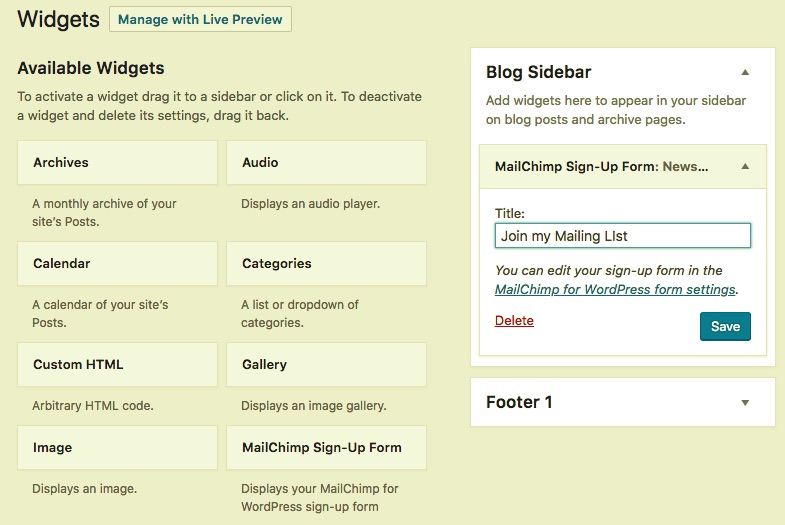This screenshot has width=785, height=525.
Task: Select the Calendar widget
Action: (118, 264)
